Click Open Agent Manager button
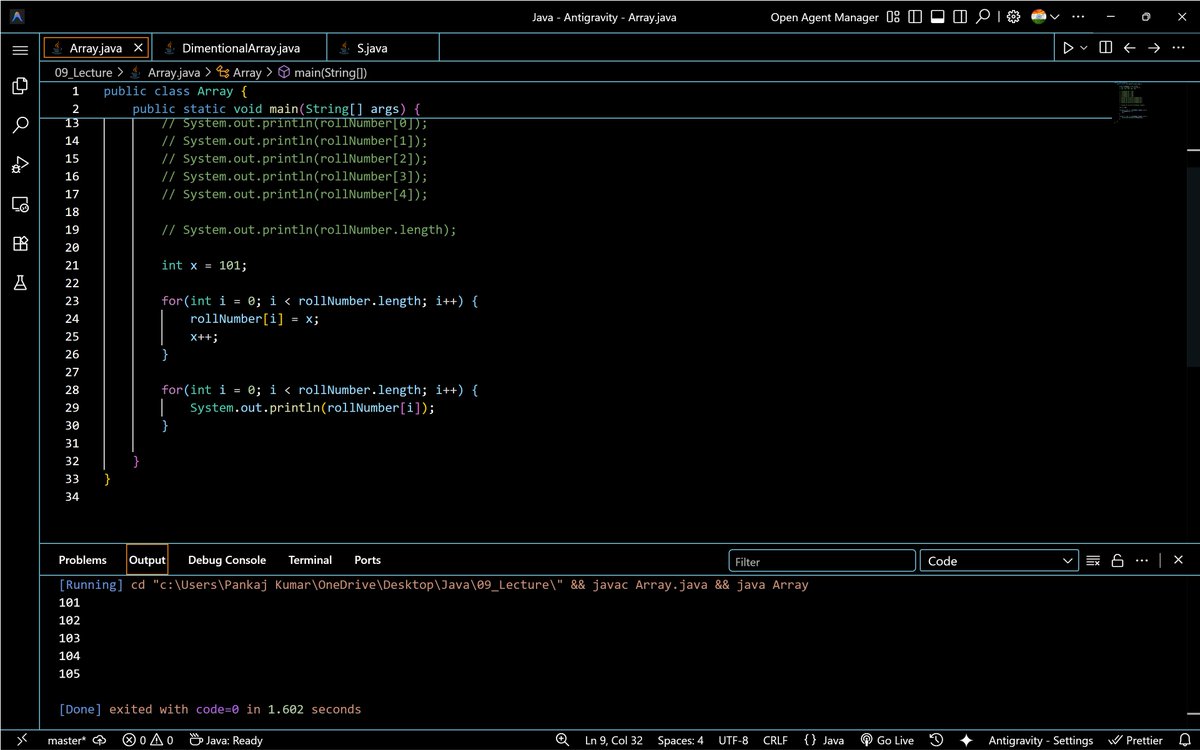 point(825,17)
